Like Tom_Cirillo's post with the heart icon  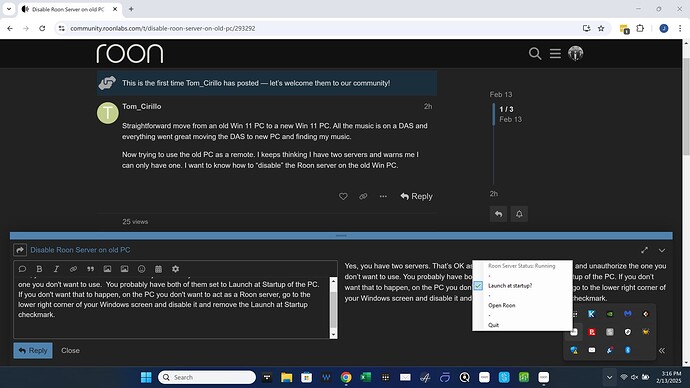tap(343, 196)
